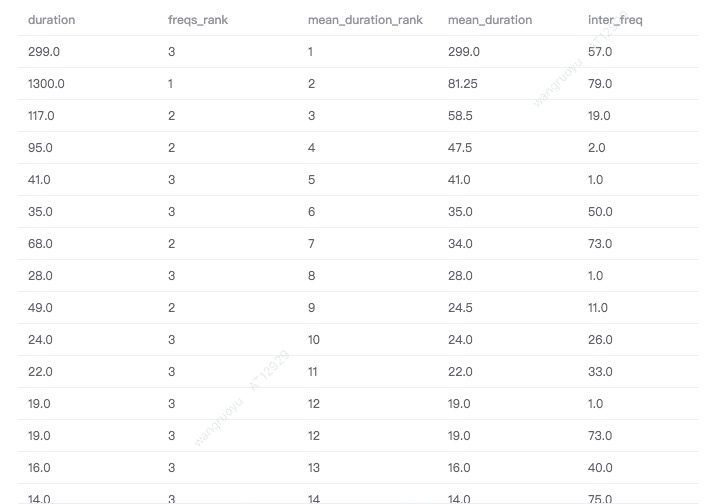
Task: Select the inter_freq cell showing 57.0
Action: click(600, 52)
